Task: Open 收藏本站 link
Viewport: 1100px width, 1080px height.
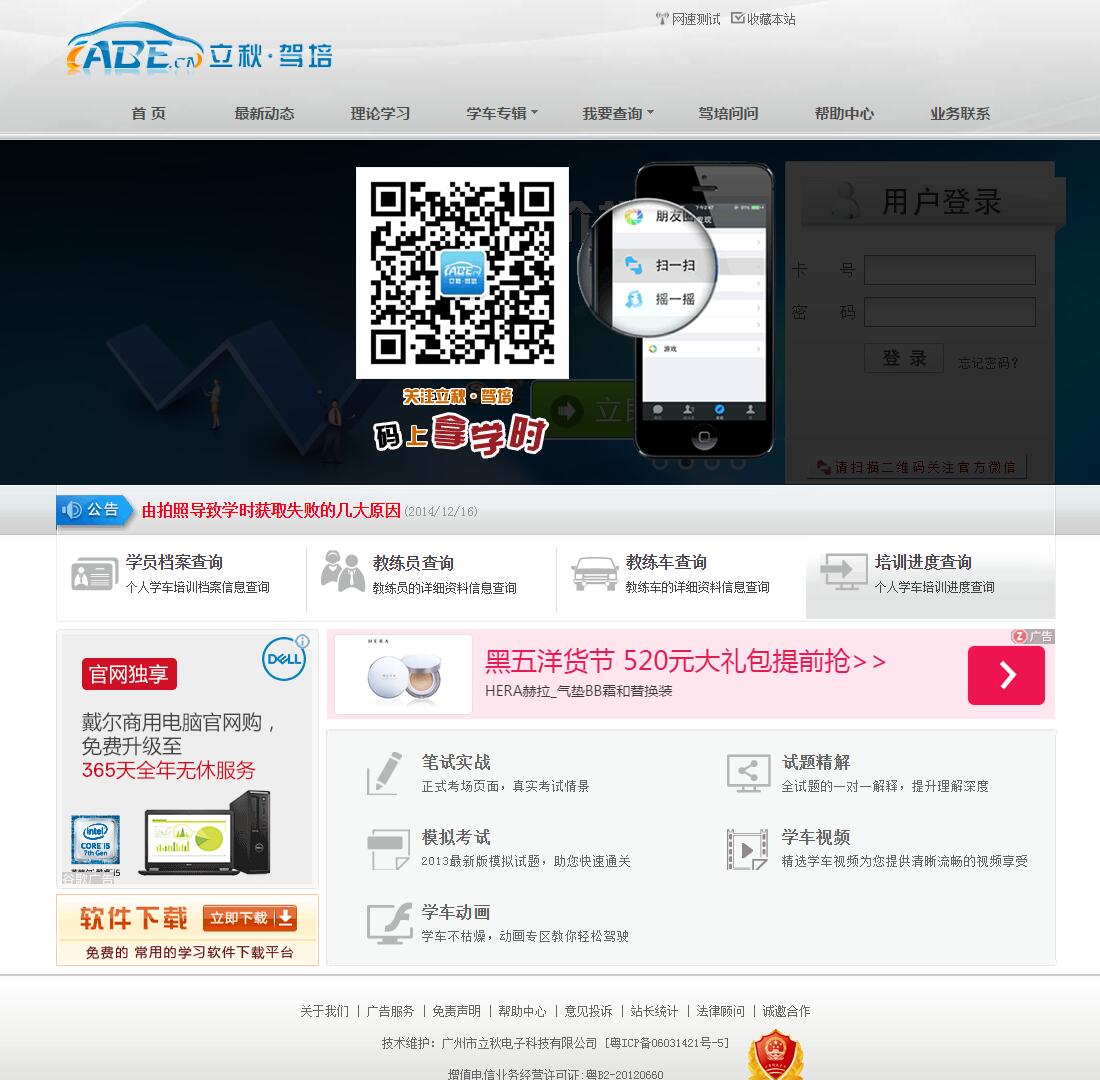Action: point(771,20)
